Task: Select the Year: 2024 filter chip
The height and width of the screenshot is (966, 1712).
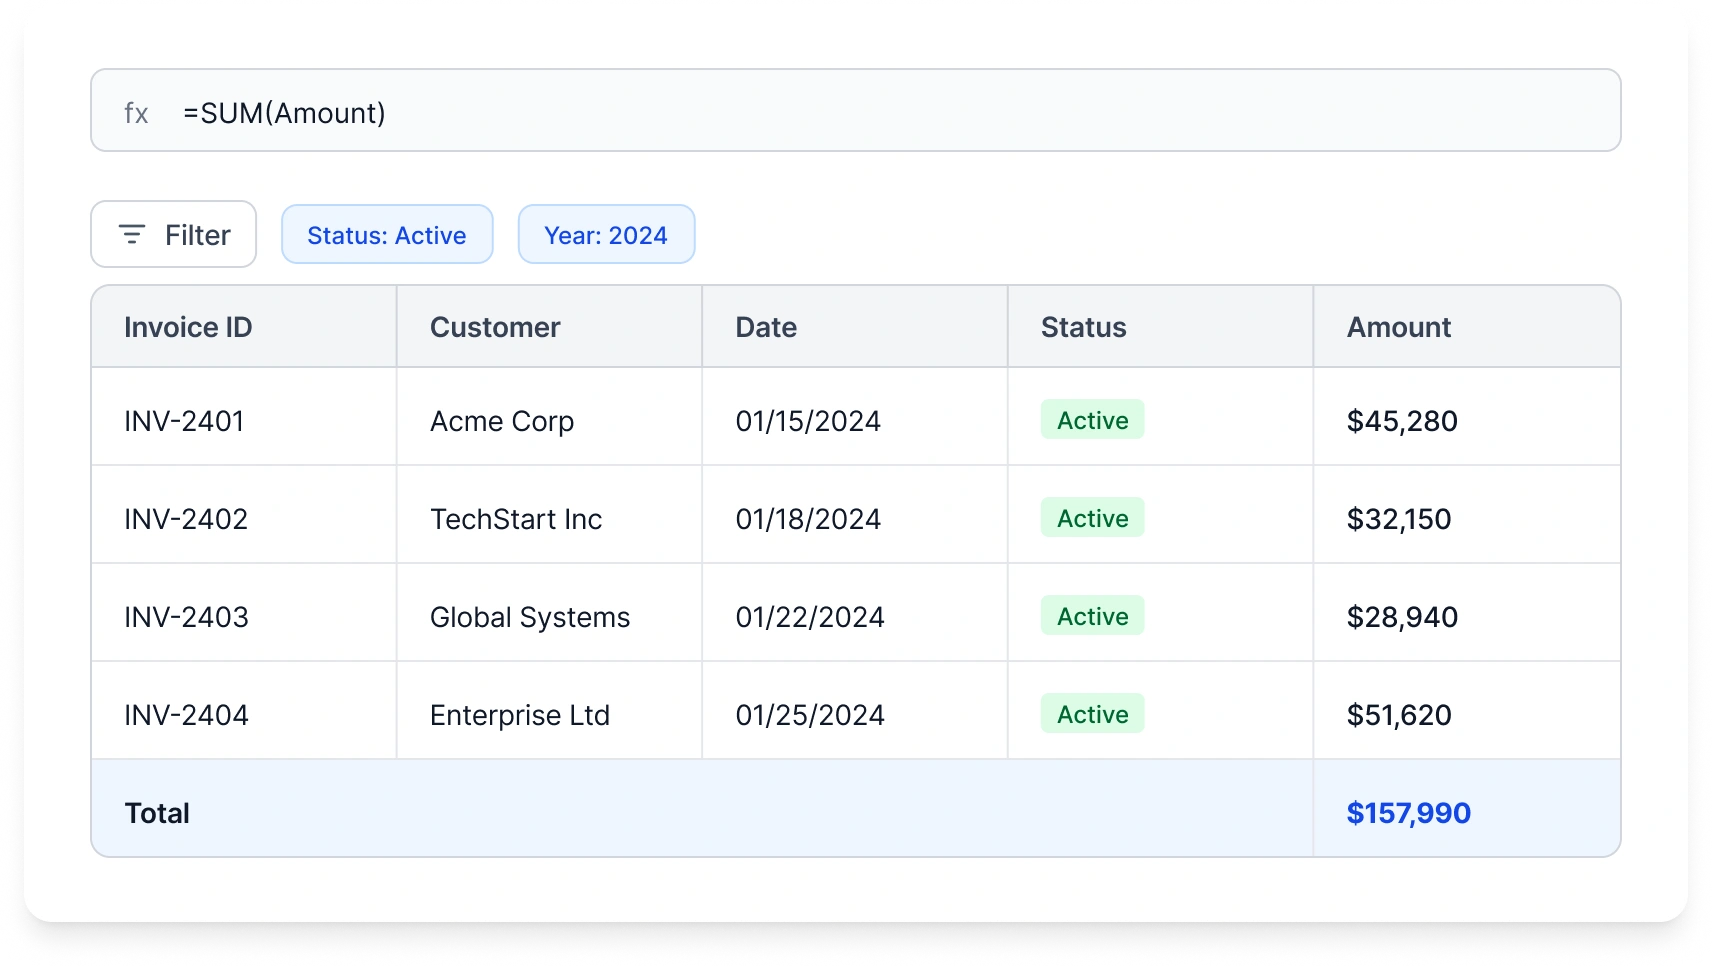Action: [606, 234]
